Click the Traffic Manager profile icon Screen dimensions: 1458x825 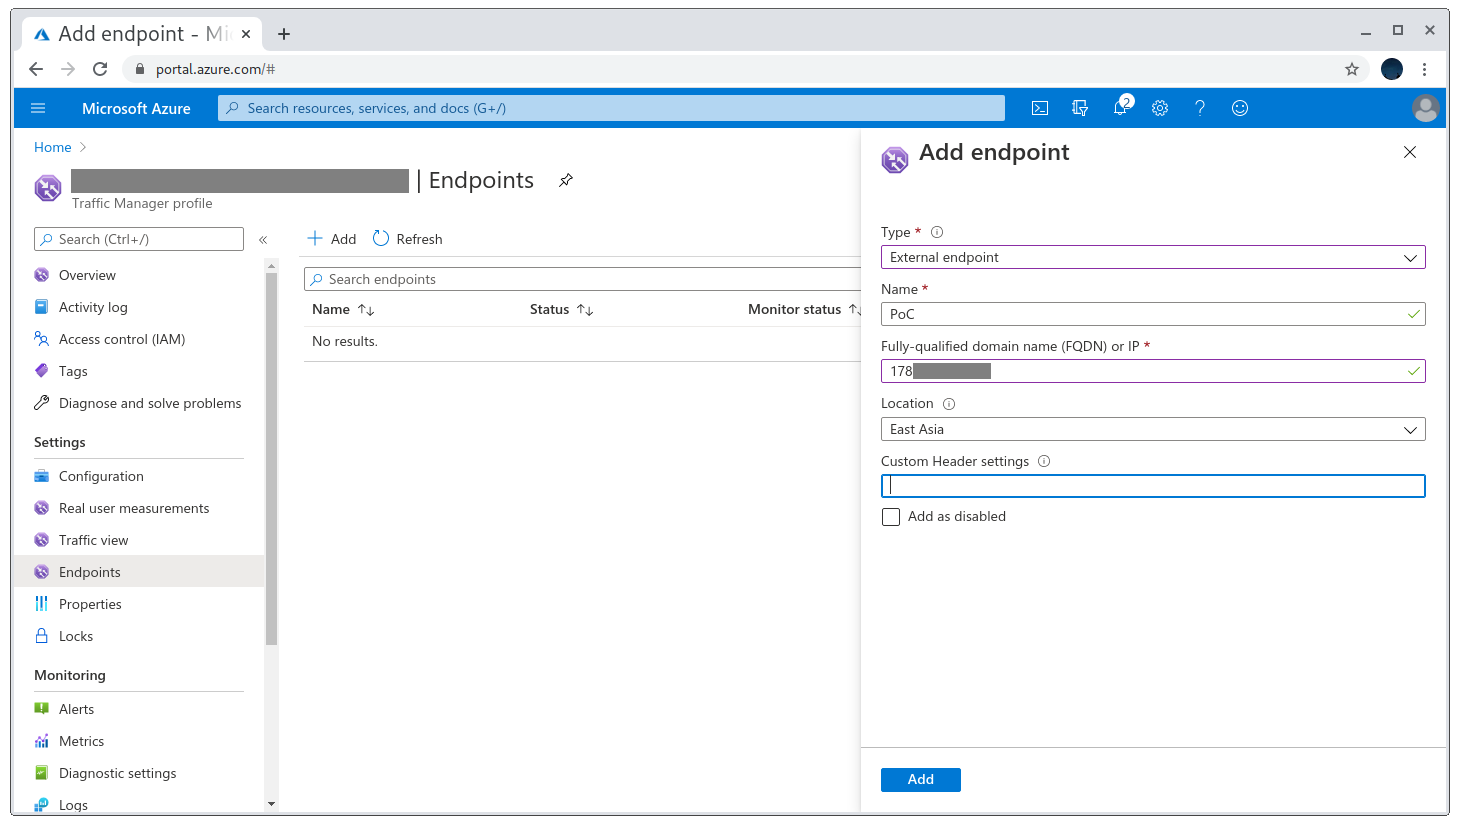(48, 187)
